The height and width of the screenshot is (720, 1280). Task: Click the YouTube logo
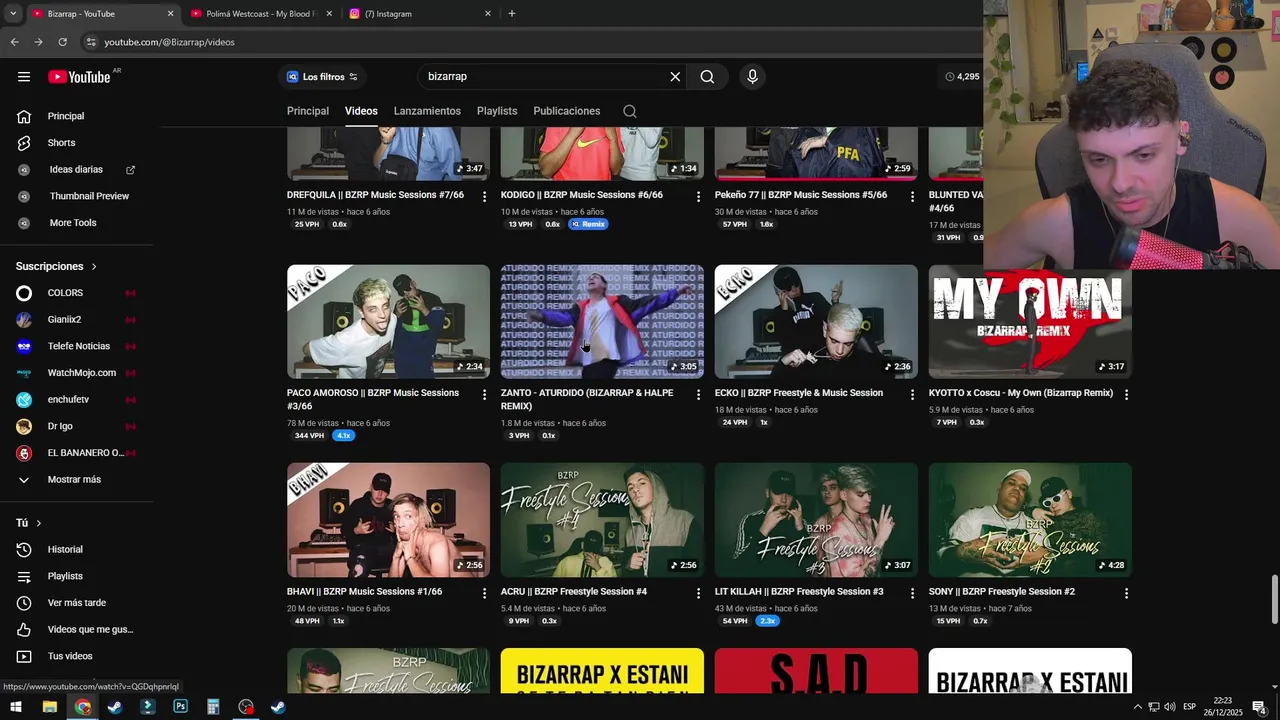pyautogui.click(x=79, y=77)
